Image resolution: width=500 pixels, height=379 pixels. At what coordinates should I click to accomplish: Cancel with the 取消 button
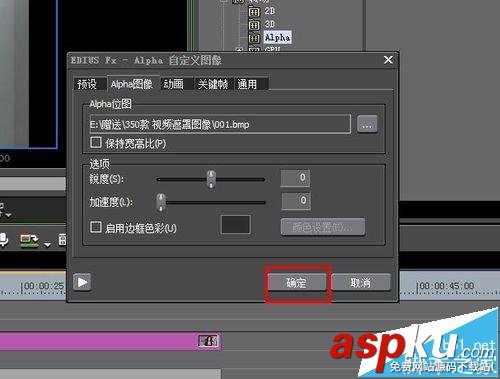coord(361,283)
